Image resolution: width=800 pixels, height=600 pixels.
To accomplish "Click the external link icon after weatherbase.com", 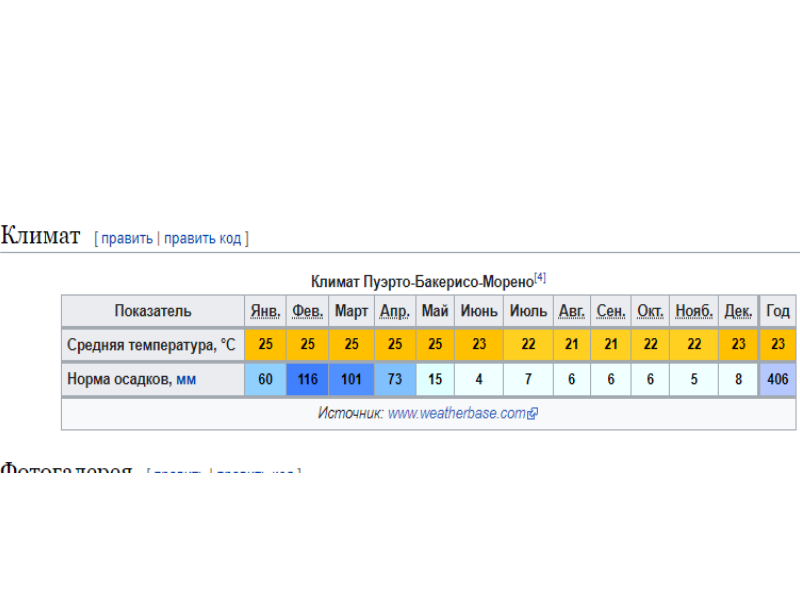I will tap(533, 414).
